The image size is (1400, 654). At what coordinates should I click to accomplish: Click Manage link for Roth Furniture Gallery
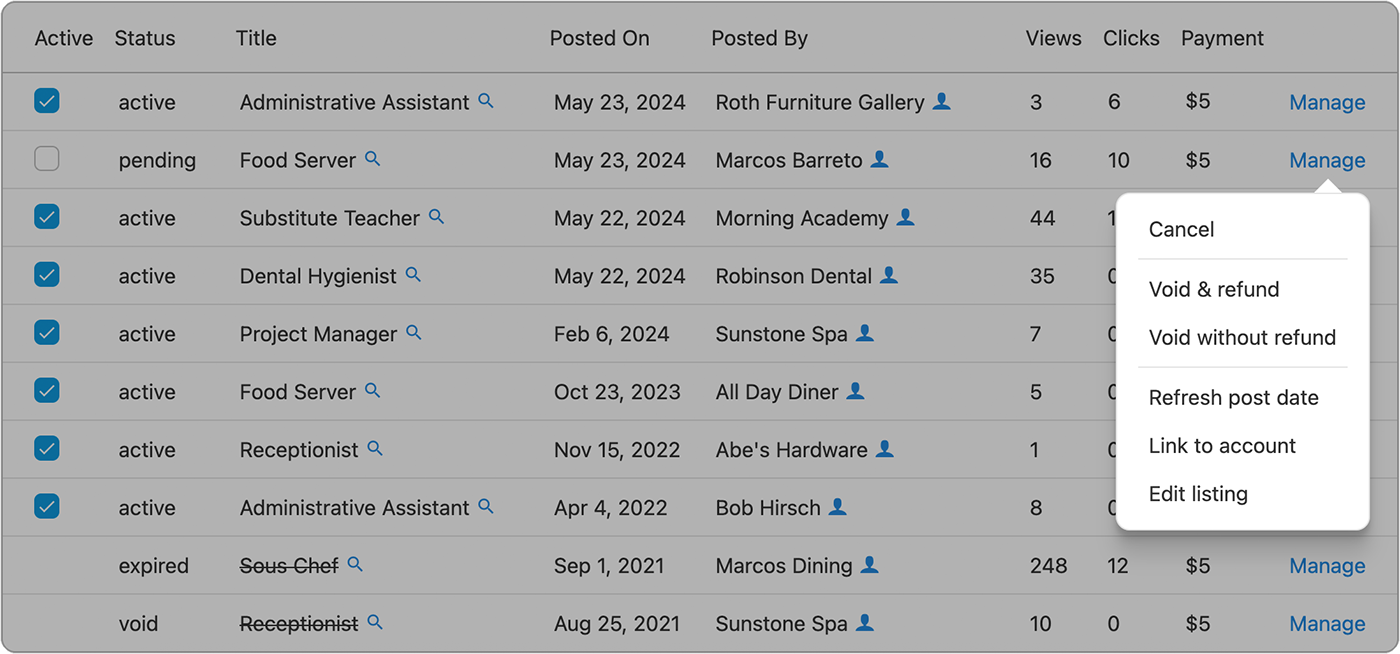1327,102
